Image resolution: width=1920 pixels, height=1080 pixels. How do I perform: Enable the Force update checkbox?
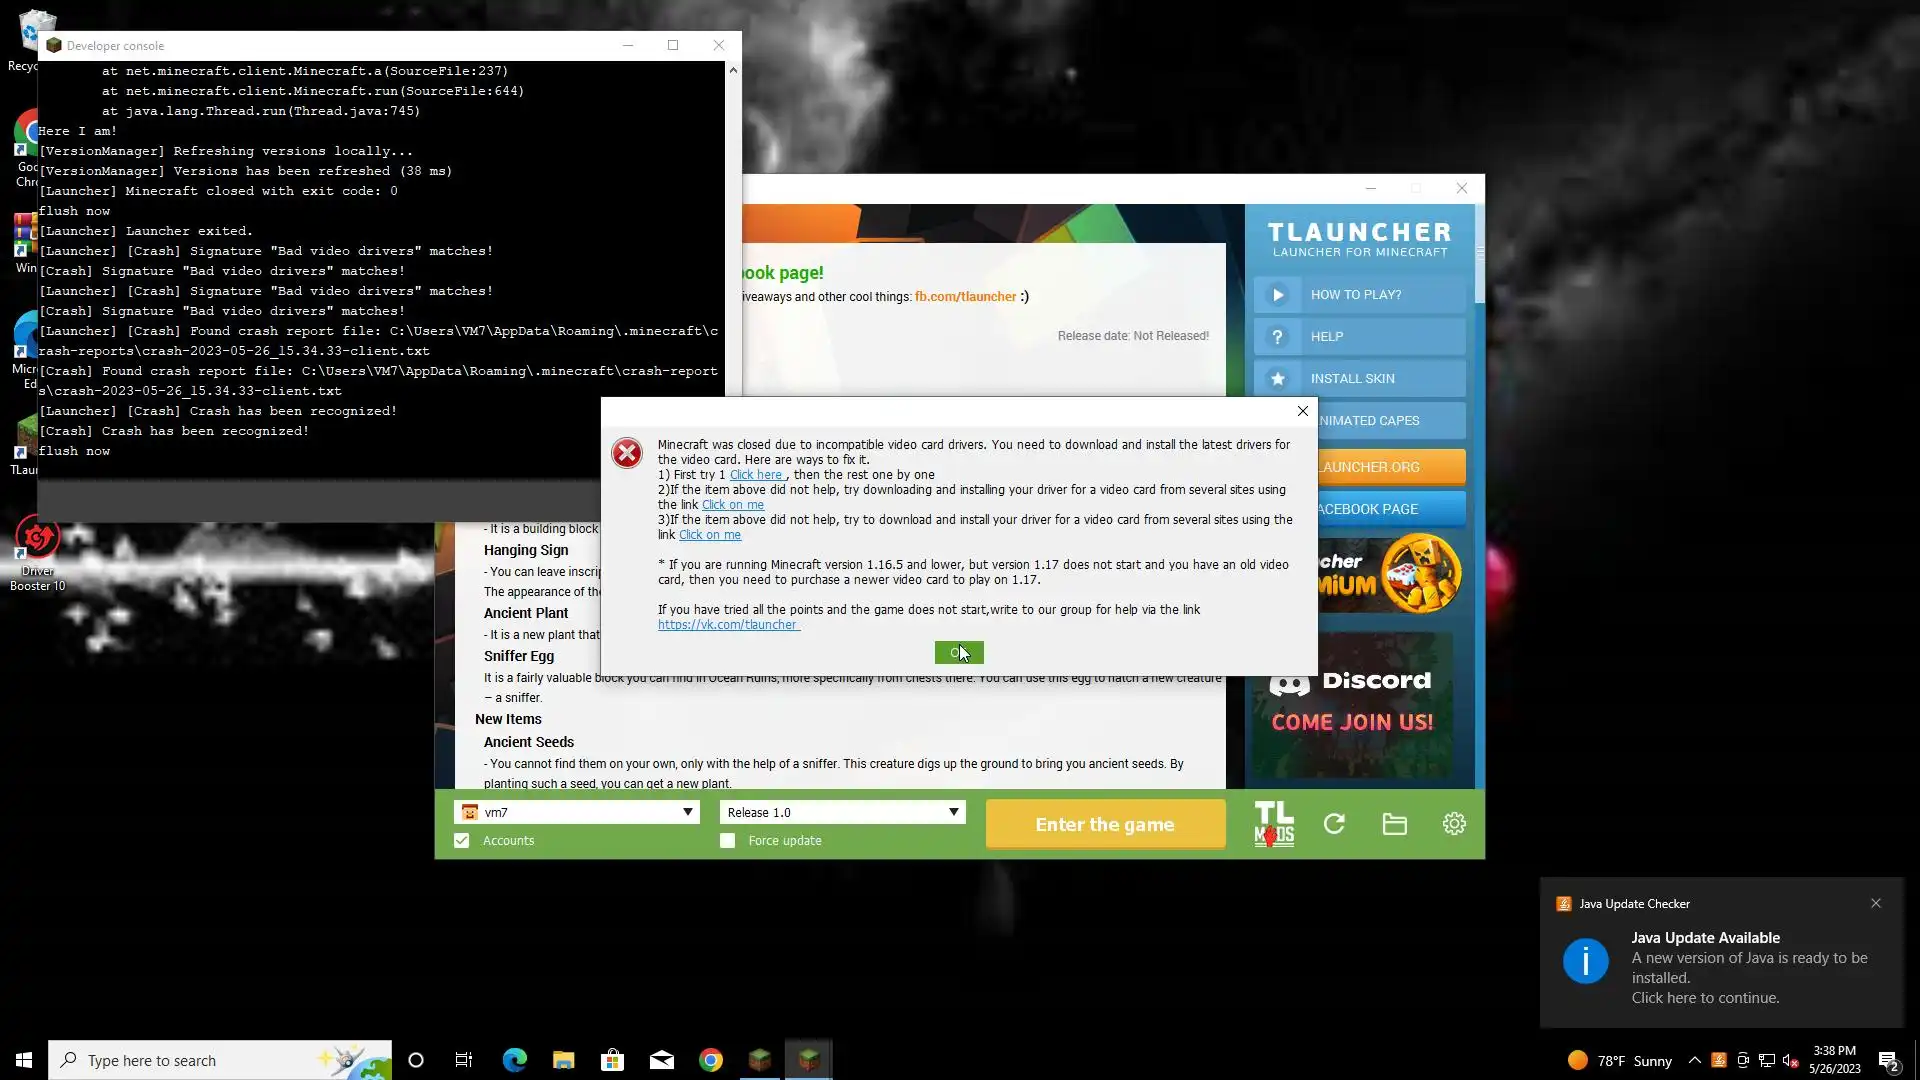[x=728, y=841]
